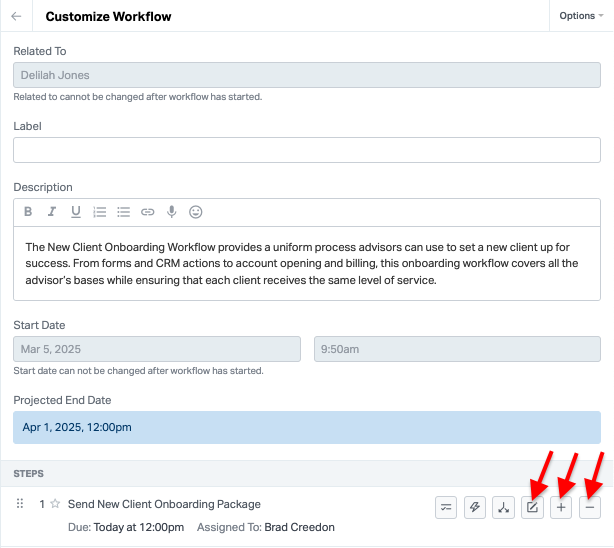Click the microphone dictation icon
This screenshot has height=548, width=614.
pos(172,212)
